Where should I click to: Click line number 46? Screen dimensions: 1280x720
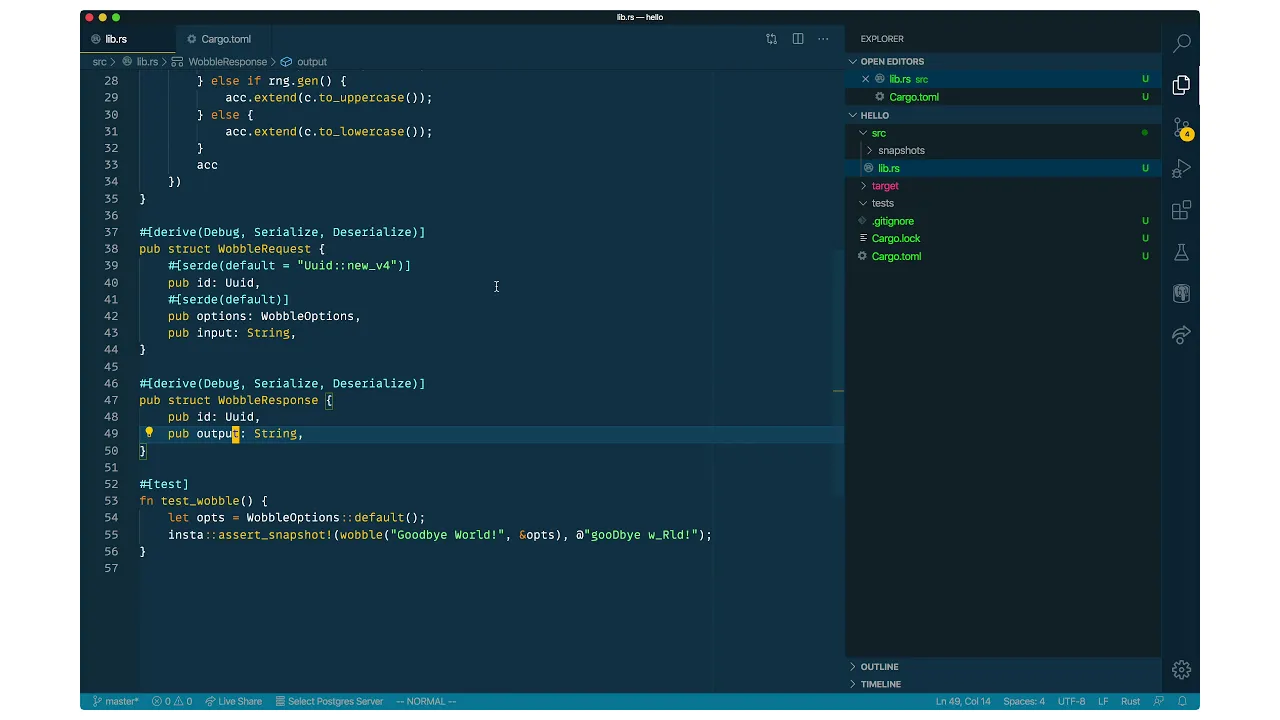pos(112,383)
